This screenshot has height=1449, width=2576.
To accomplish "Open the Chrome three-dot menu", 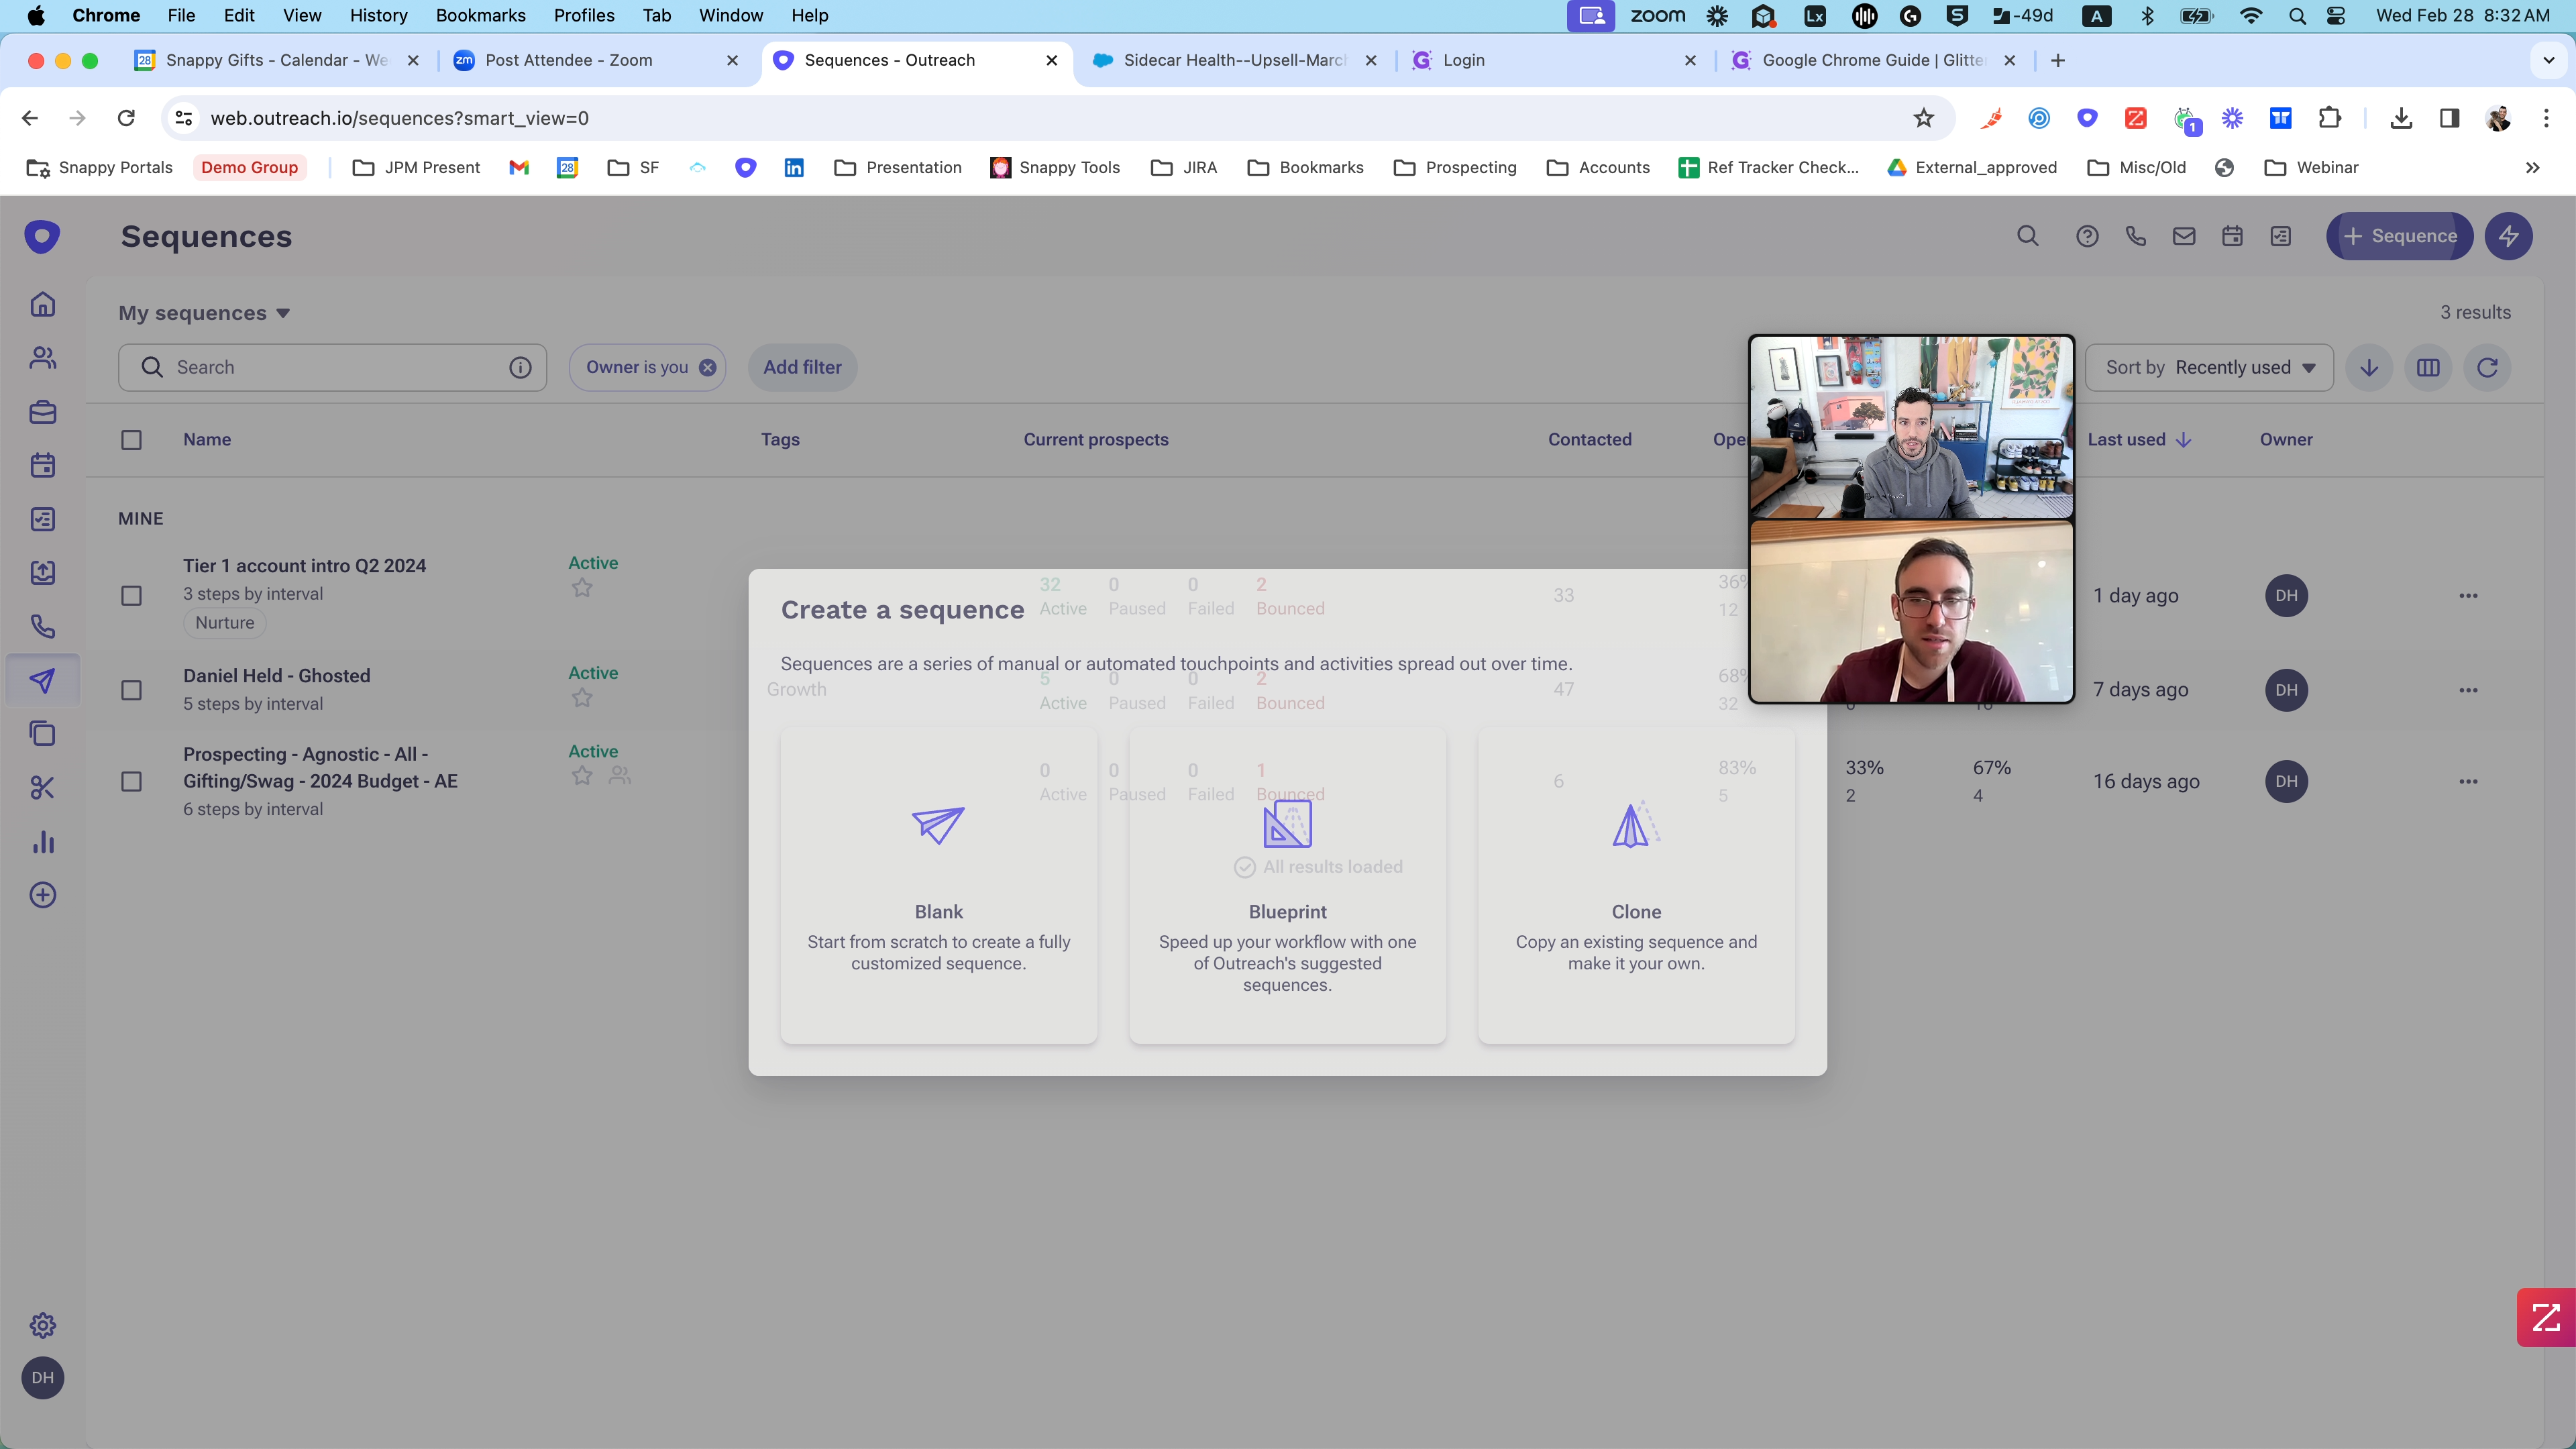I will tap(2545, 118).
